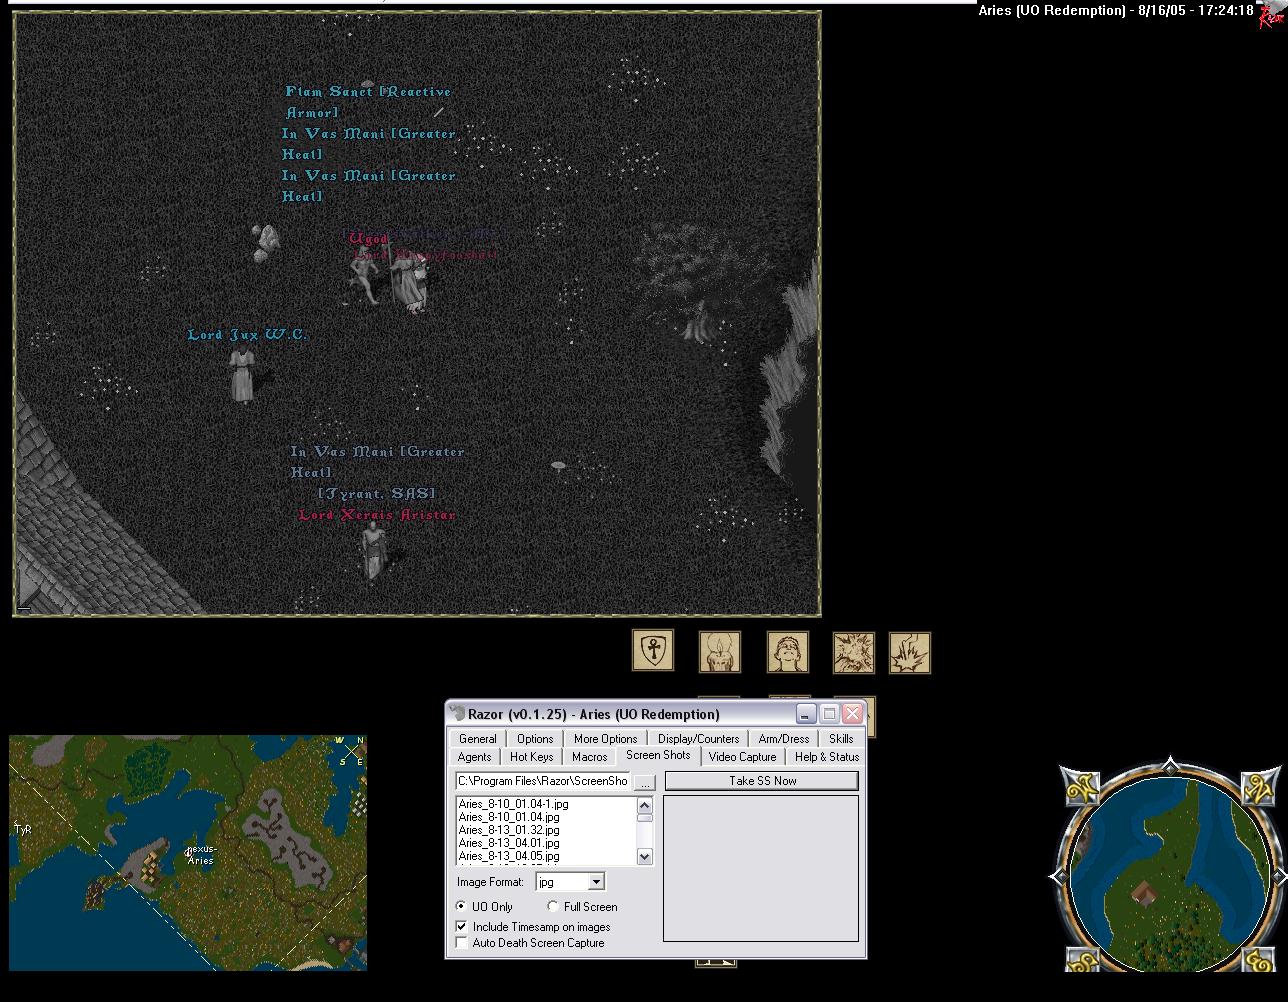Click the ankh shield spell icon
The width and height of the screenshot is (1288, 1002).
(x=653, y=651)
